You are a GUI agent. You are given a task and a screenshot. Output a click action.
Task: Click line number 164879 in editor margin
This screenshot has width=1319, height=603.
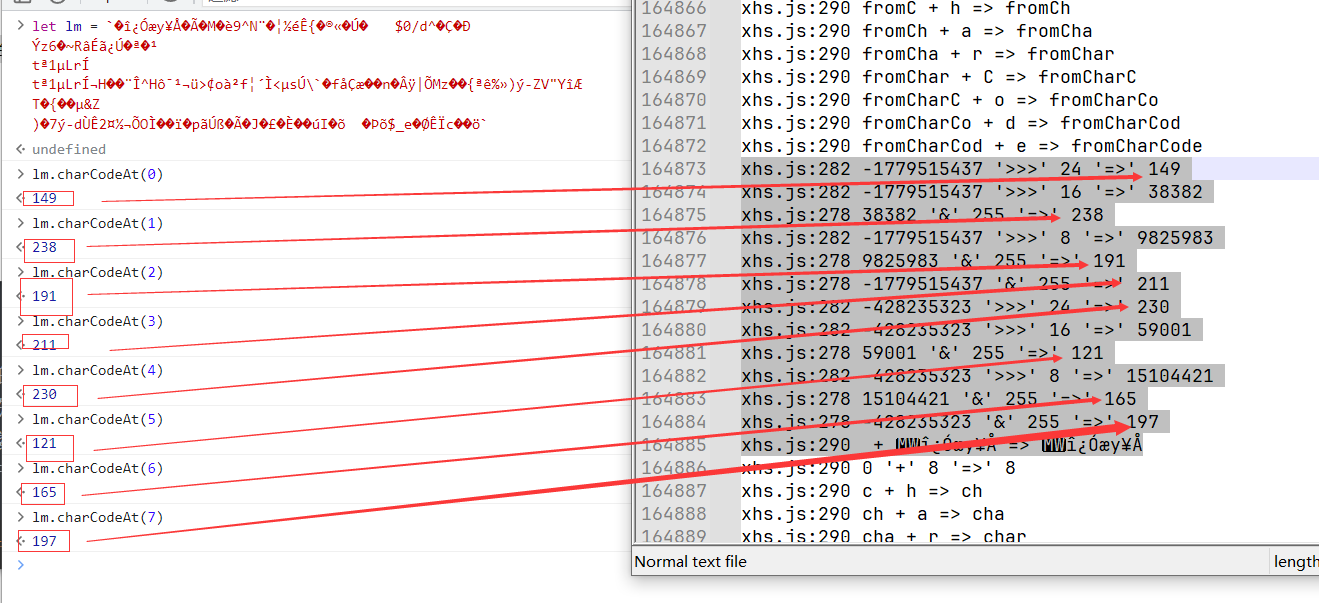click(x=673, y=307)
